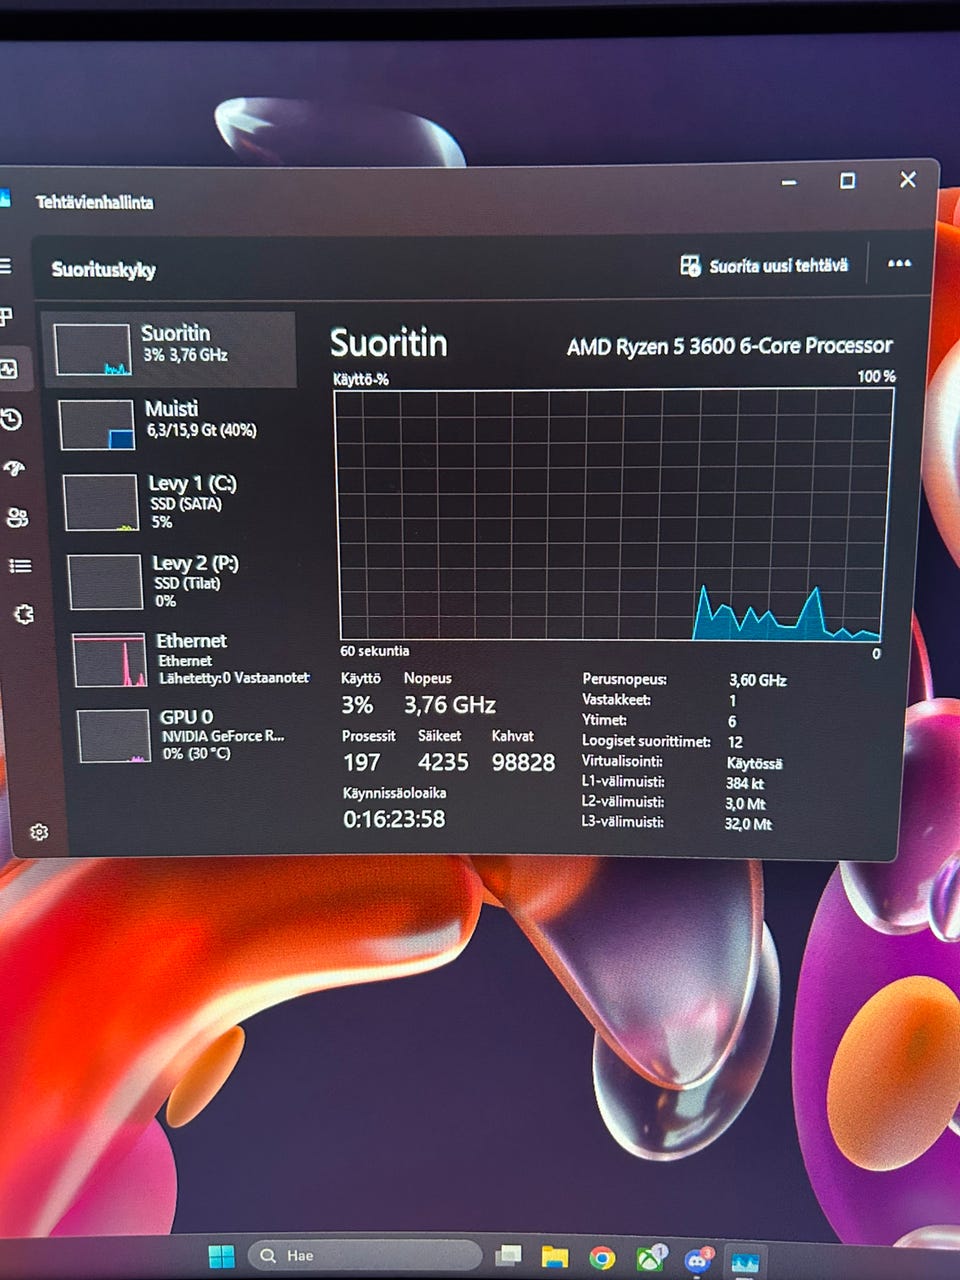Click Loogiset suorittimet value 12
Viewport: 960px width, 1280px height.
(735, 742)
